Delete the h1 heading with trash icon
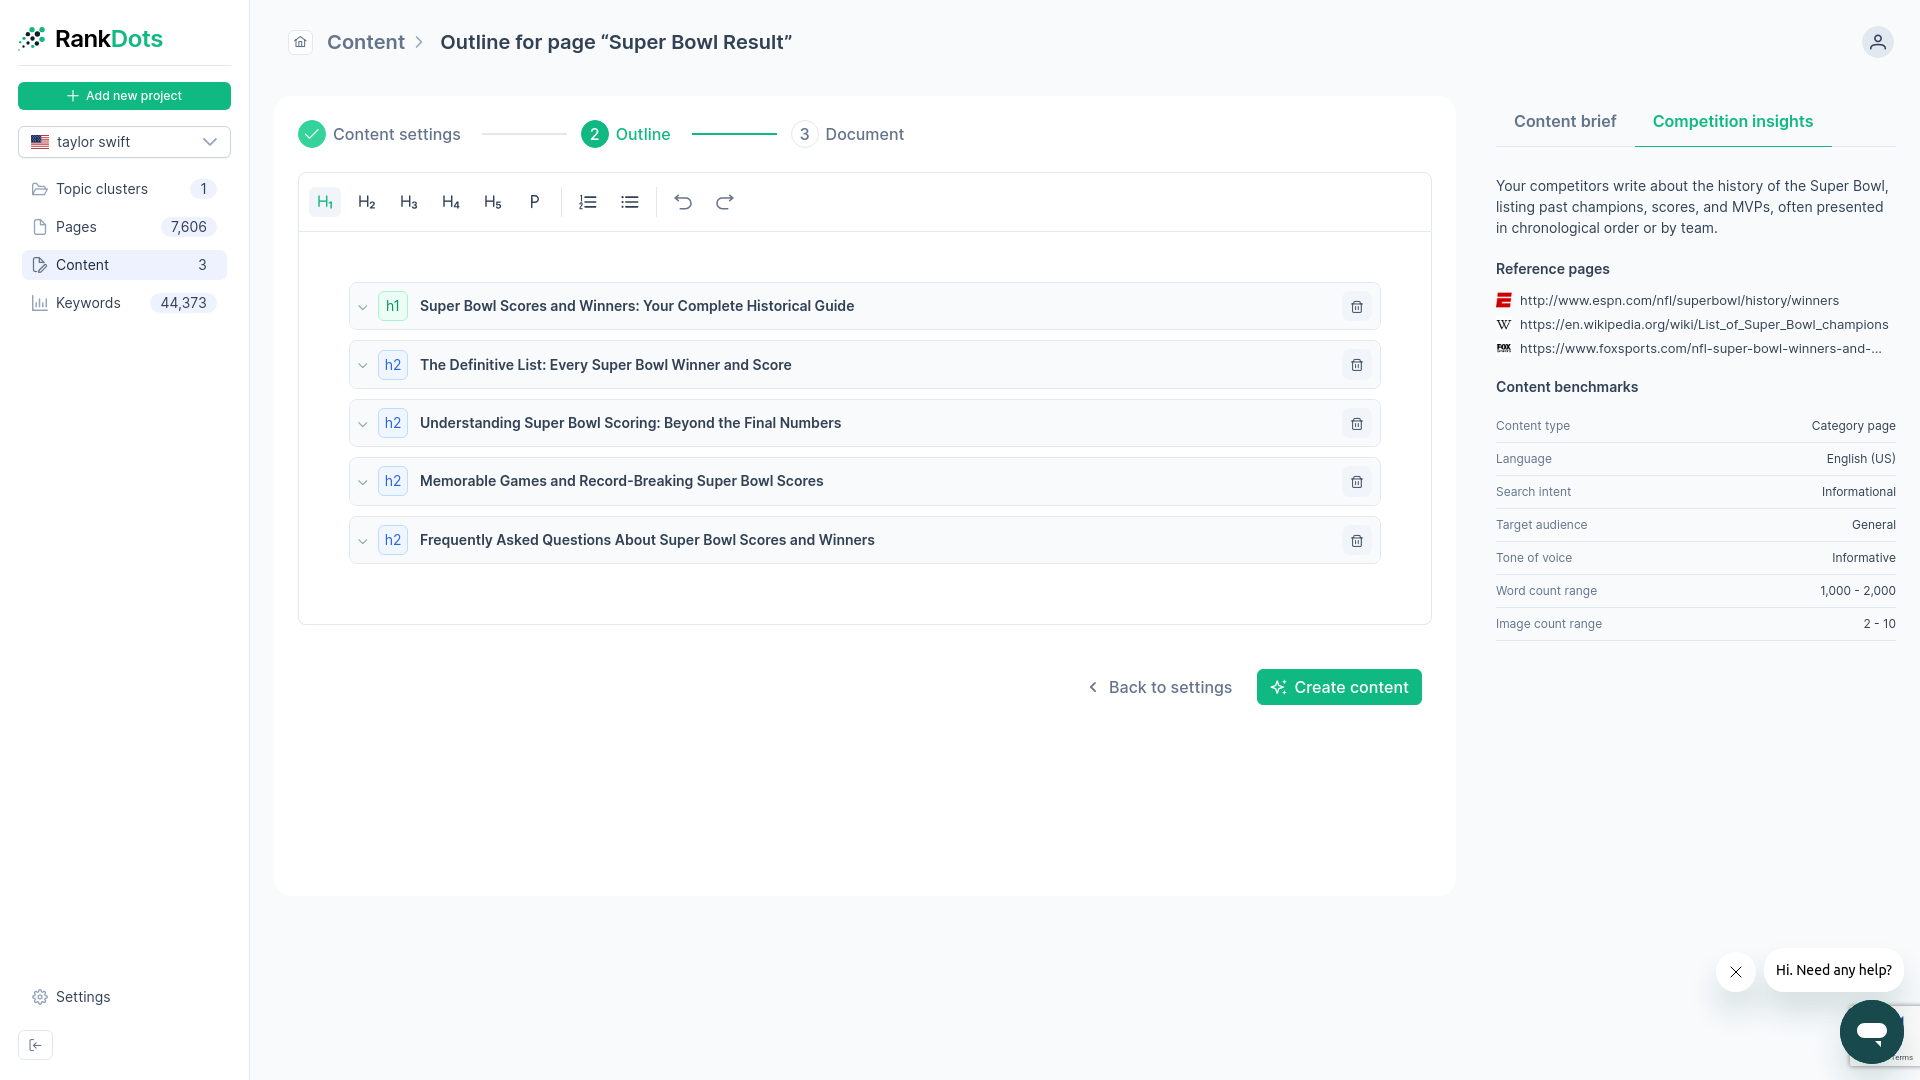 click(x=1356, y=306)
